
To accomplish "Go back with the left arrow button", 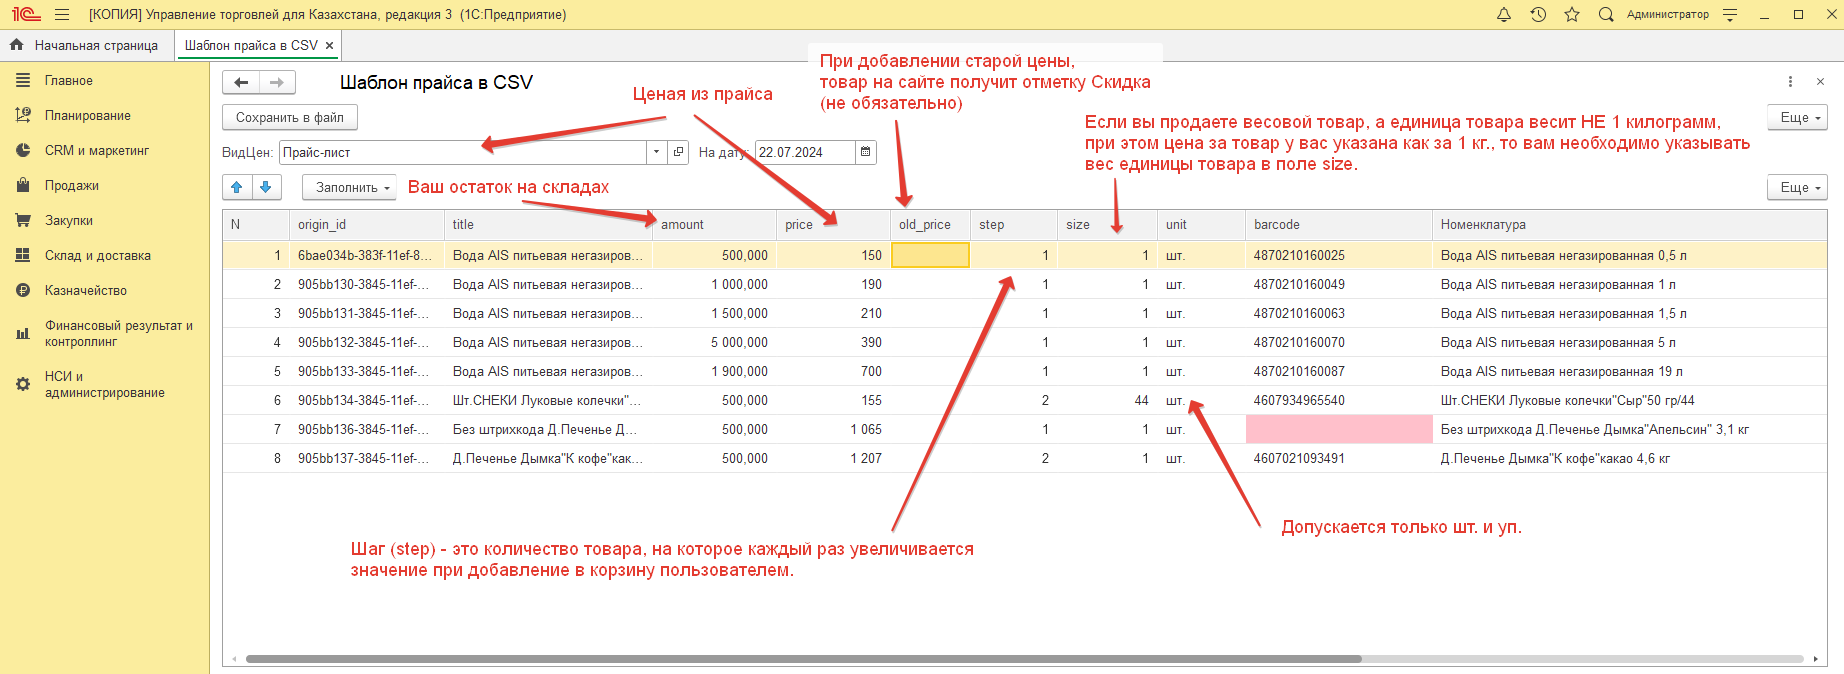I will click(241, 83).
